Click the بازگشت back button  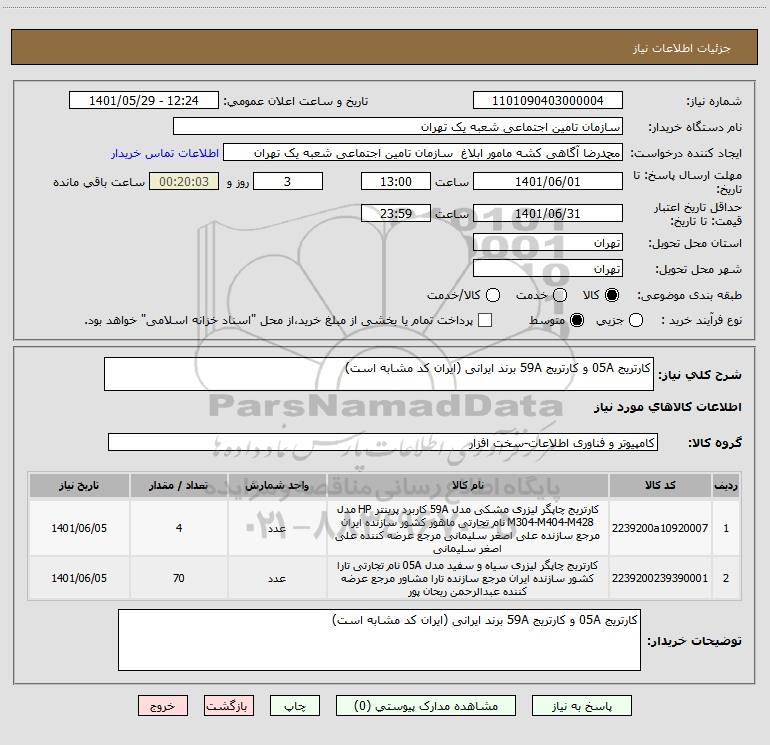pyautogui.click(x=229, y=706)
